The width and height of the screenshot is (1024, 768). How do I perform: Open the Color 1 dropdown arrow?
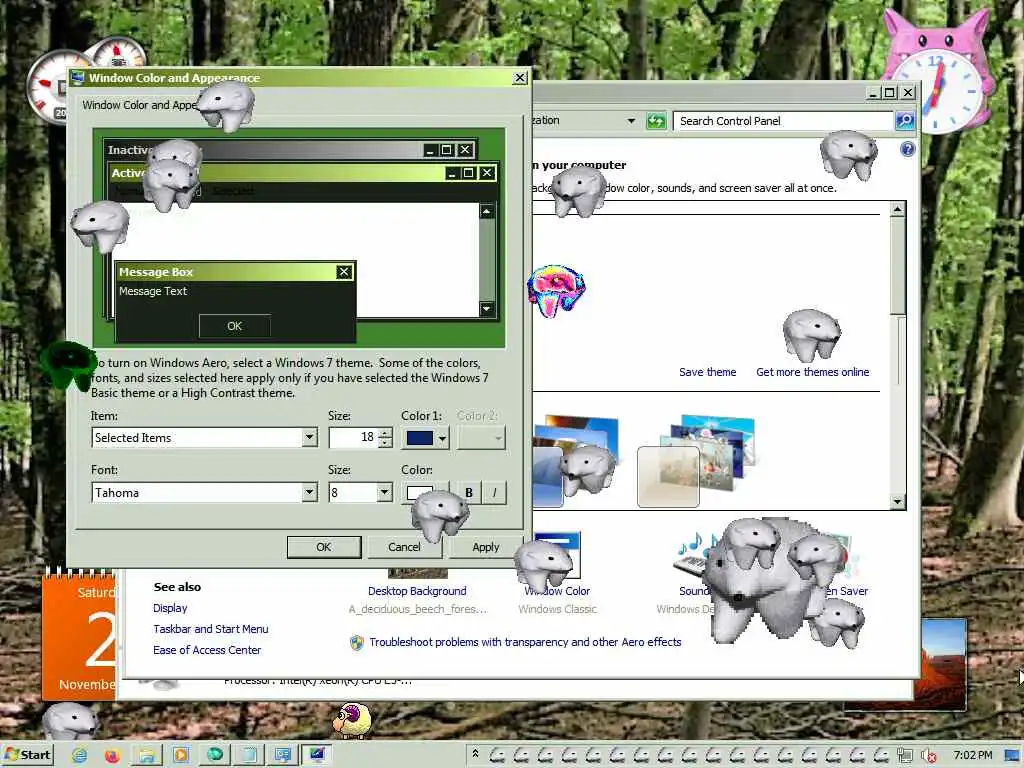(x=443, y=438)
